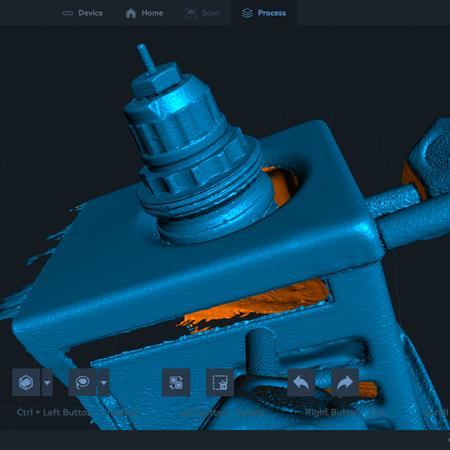Screen dimensions: 450x450
Task: Click the invert selection icon
Action: 176,382
